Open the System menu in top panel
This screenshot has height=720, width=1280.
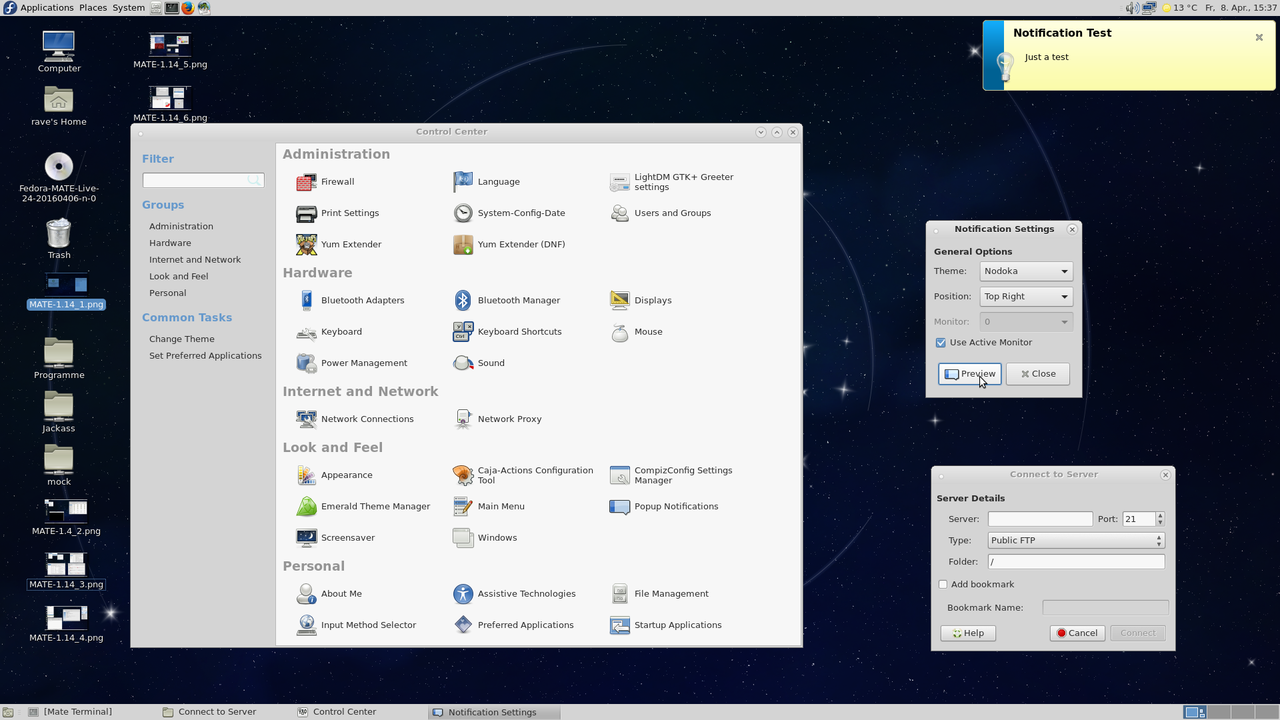128,8
